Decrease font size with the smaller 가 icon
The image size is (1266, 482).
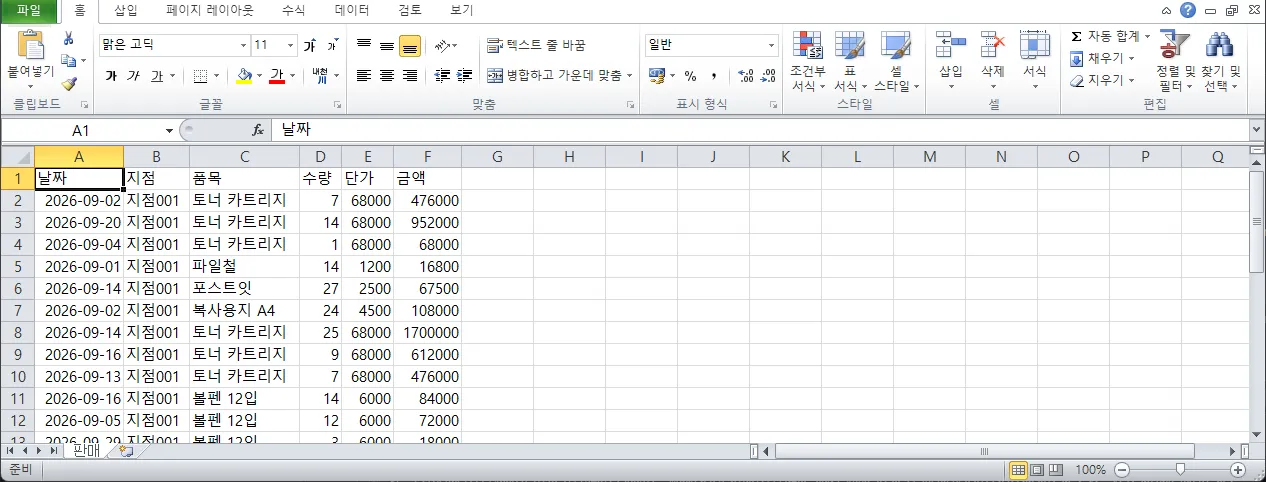click(x=331, y=45)
